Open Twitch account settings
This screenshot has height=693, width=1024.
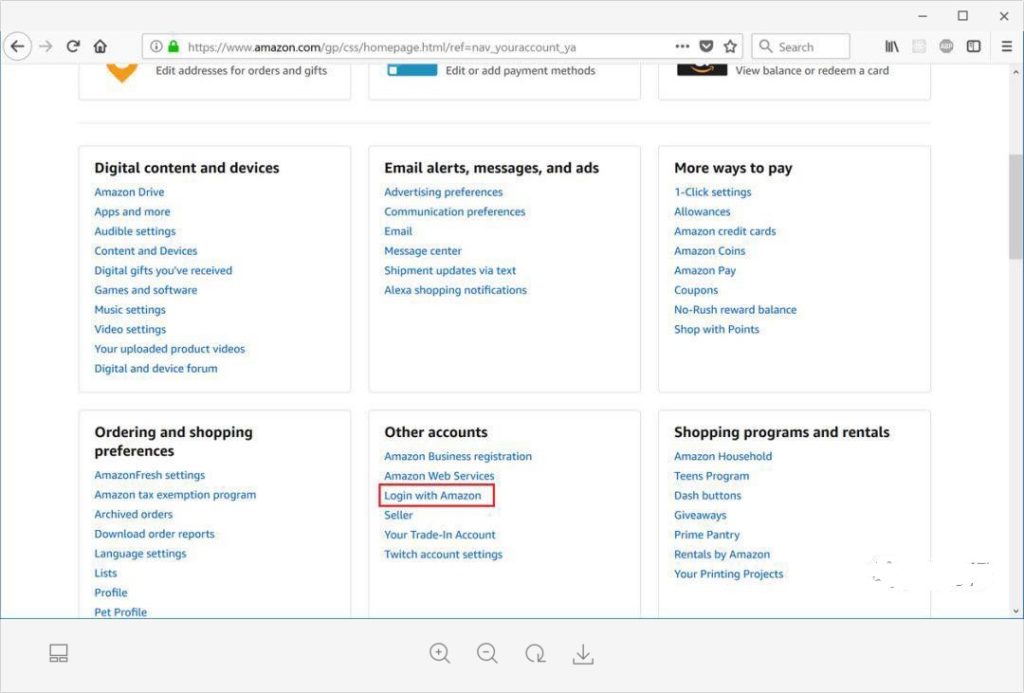(x=443, y=554)
